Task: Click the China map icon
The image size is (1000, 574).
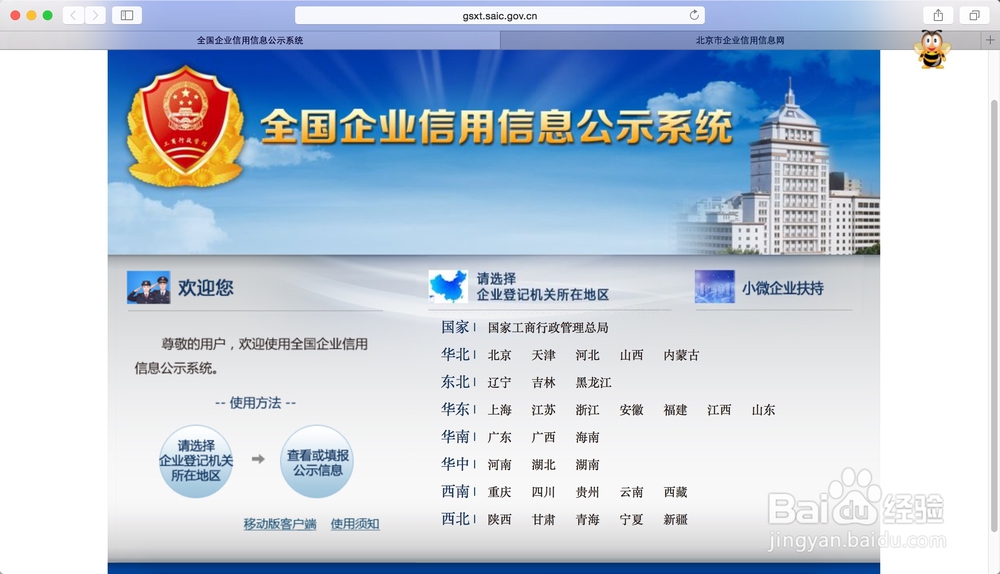Action: [x=448, y=286]
